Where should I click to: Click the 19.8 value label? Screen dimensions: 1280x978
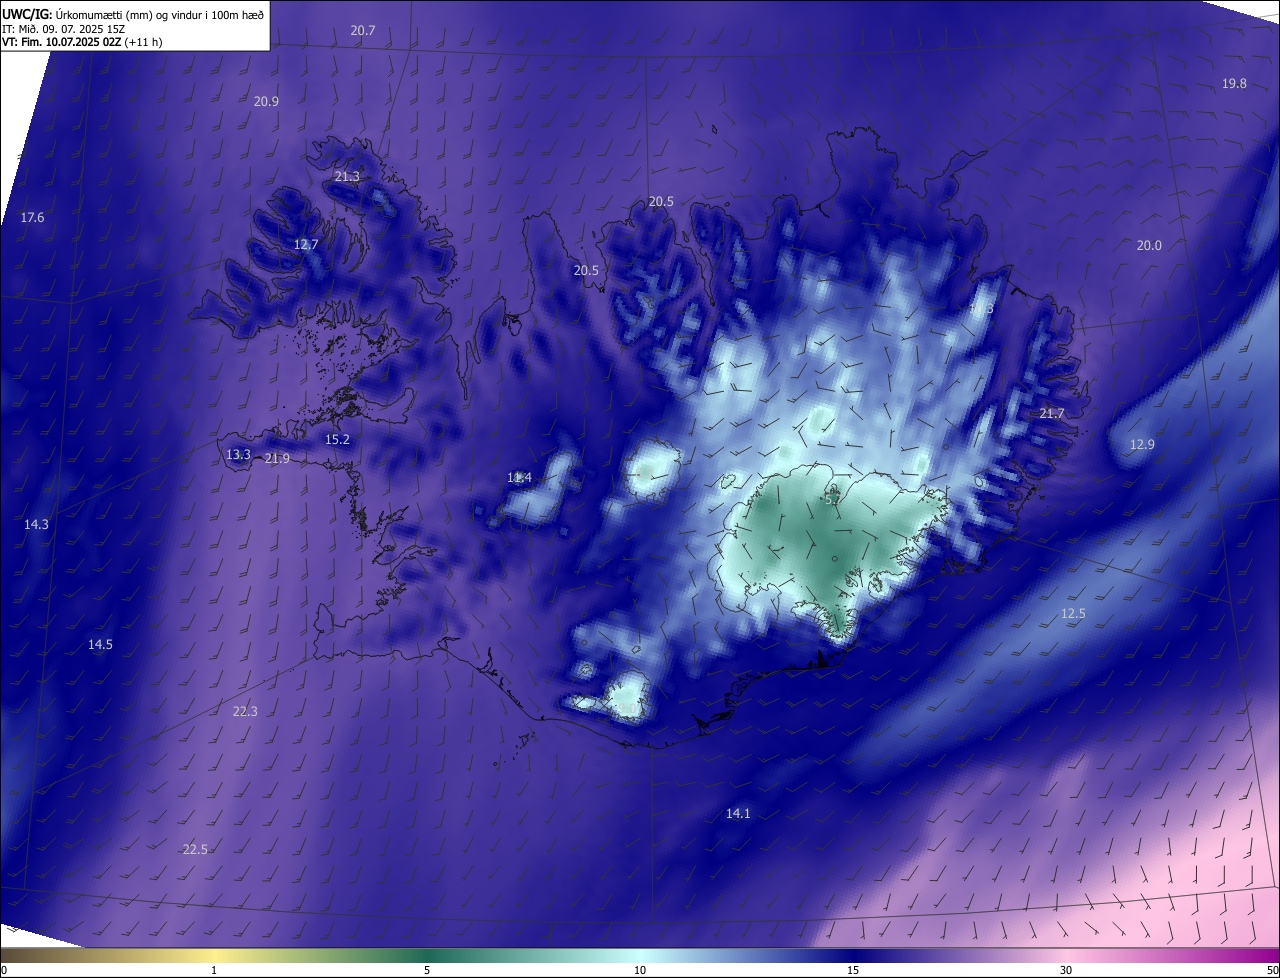click(x=1235, y=84)
